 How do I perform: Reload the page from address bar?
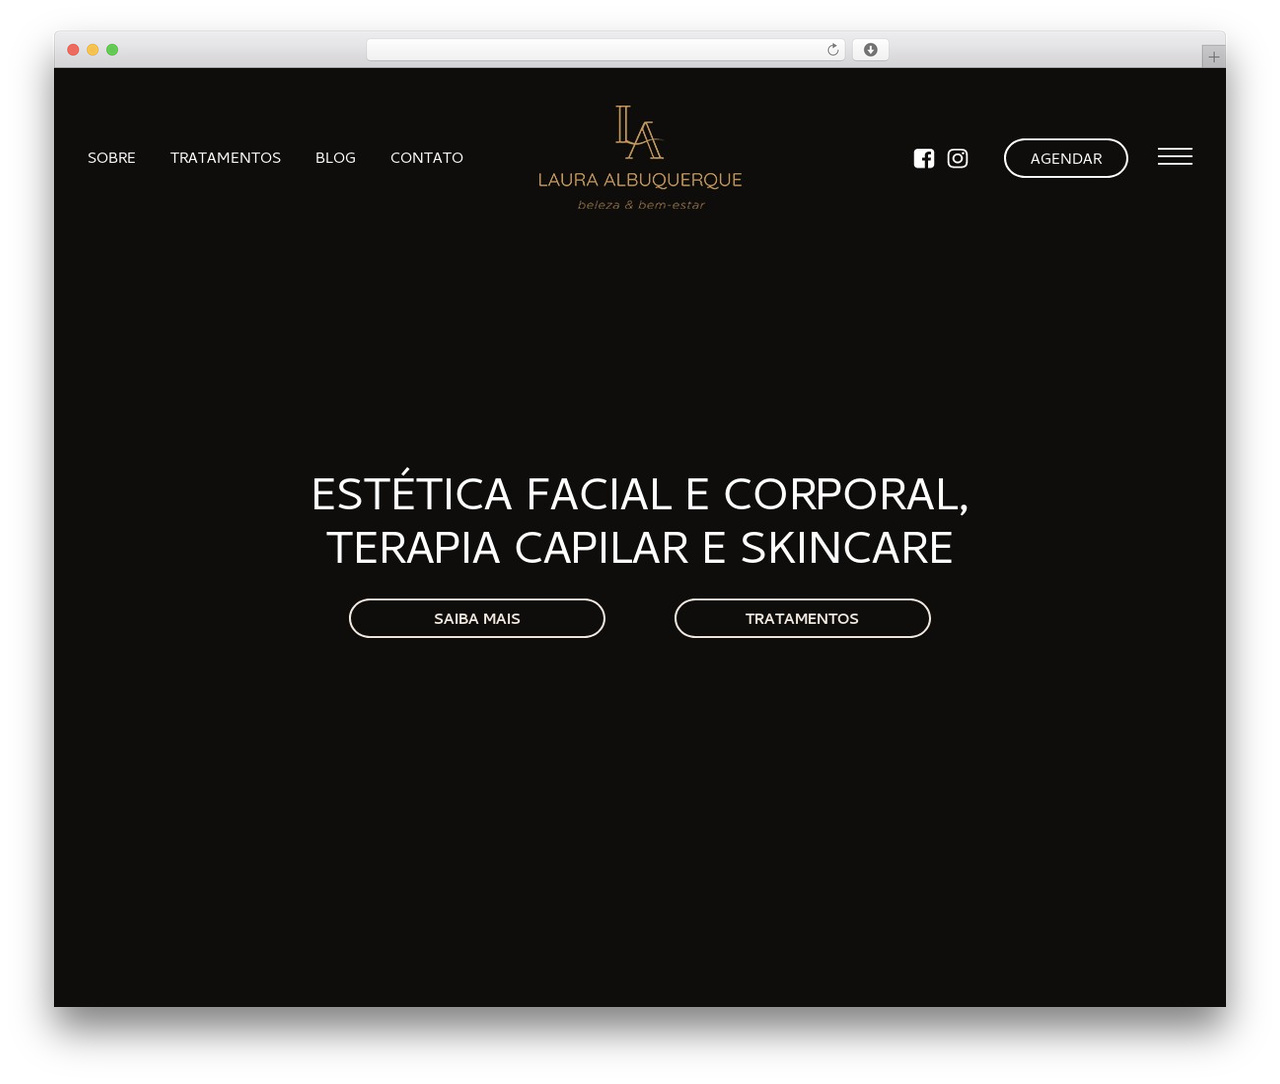pyautogui.click(x=833, y=50)
